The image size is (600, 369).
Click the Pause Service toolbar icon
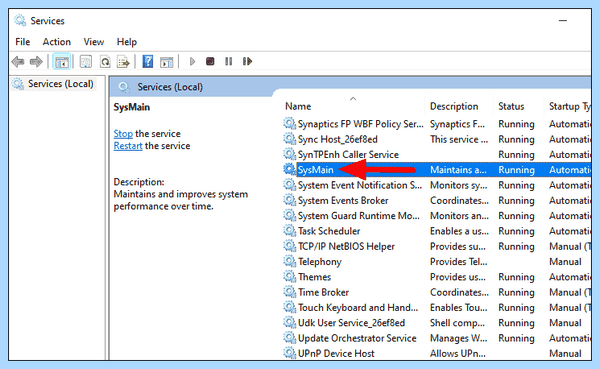228,61
